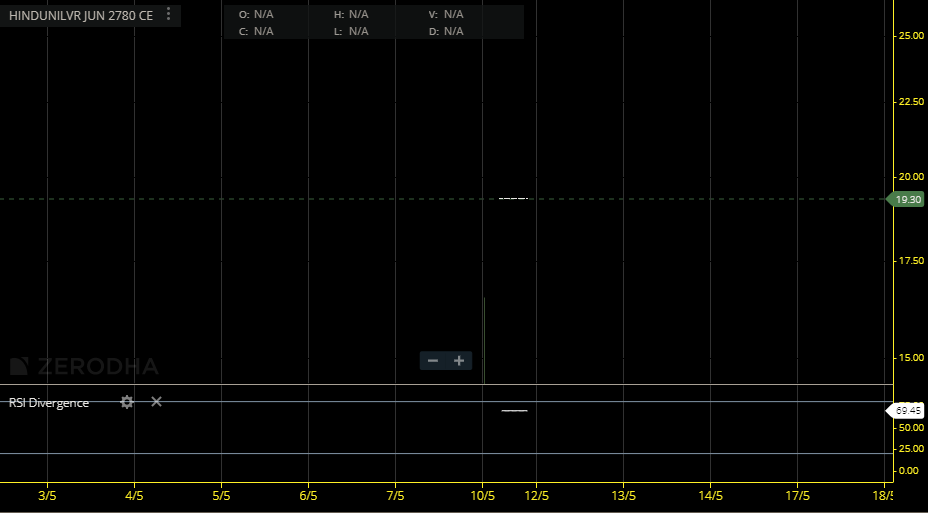Open RSI Divergence settings gear
This screenshot has height=513, width=928.
[x=127, y=402]
